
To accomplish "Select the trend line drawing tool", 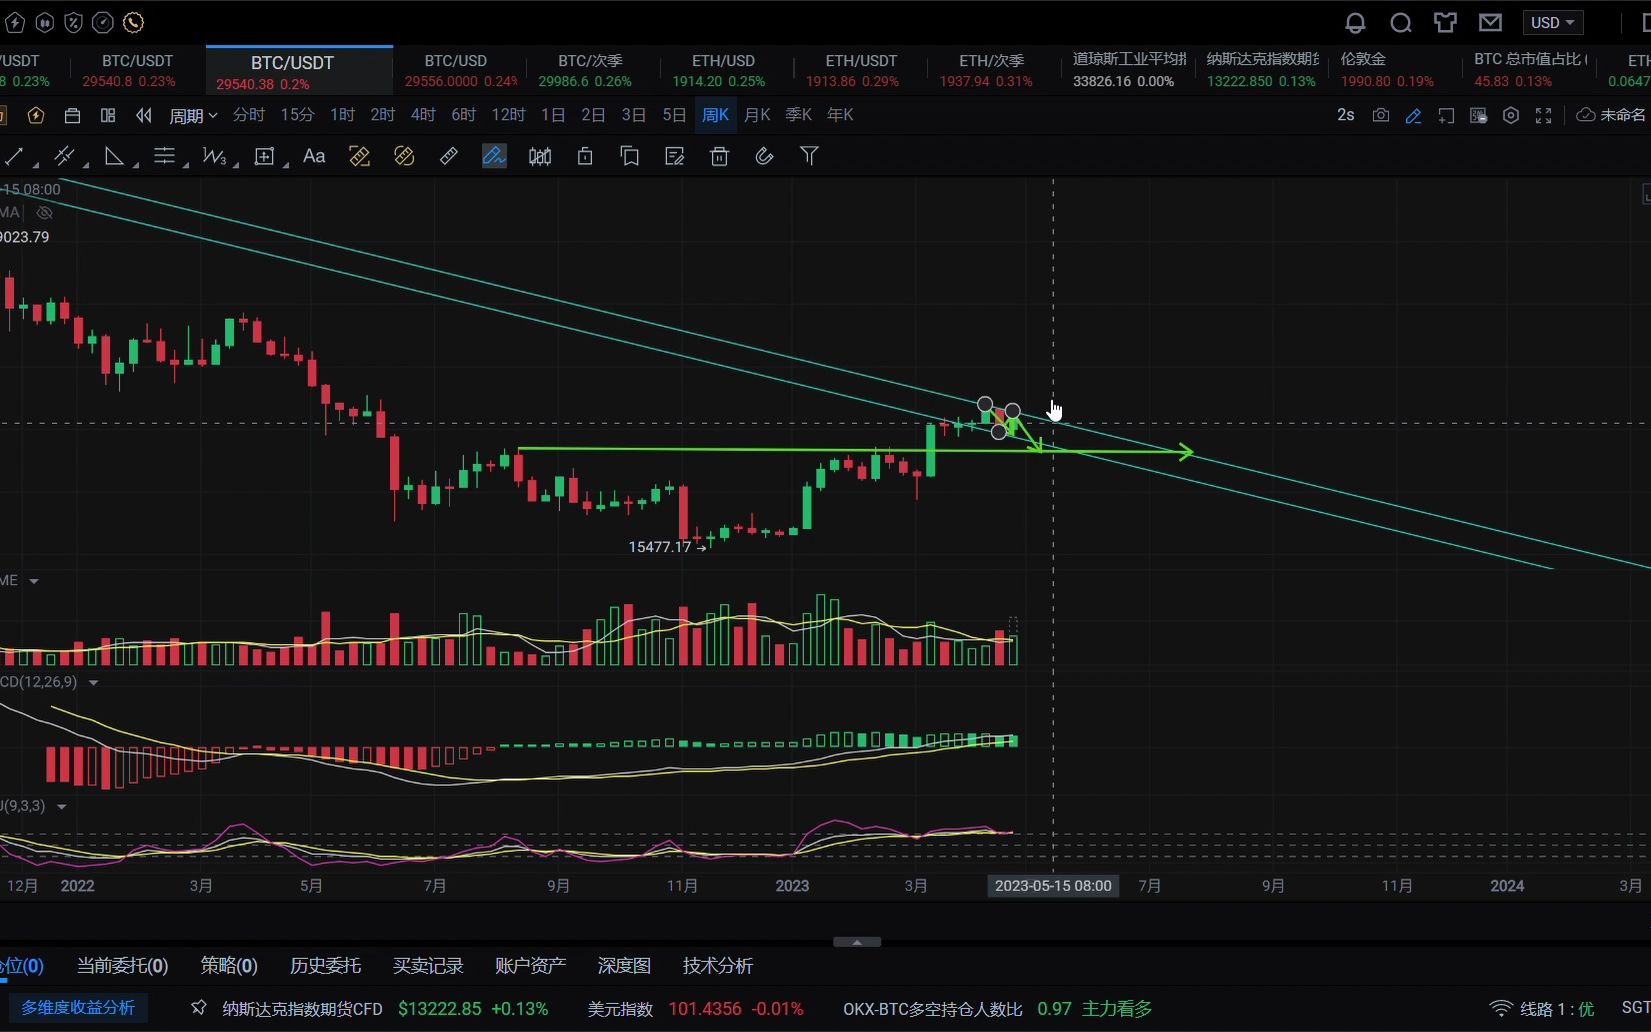I will [15, 156].
